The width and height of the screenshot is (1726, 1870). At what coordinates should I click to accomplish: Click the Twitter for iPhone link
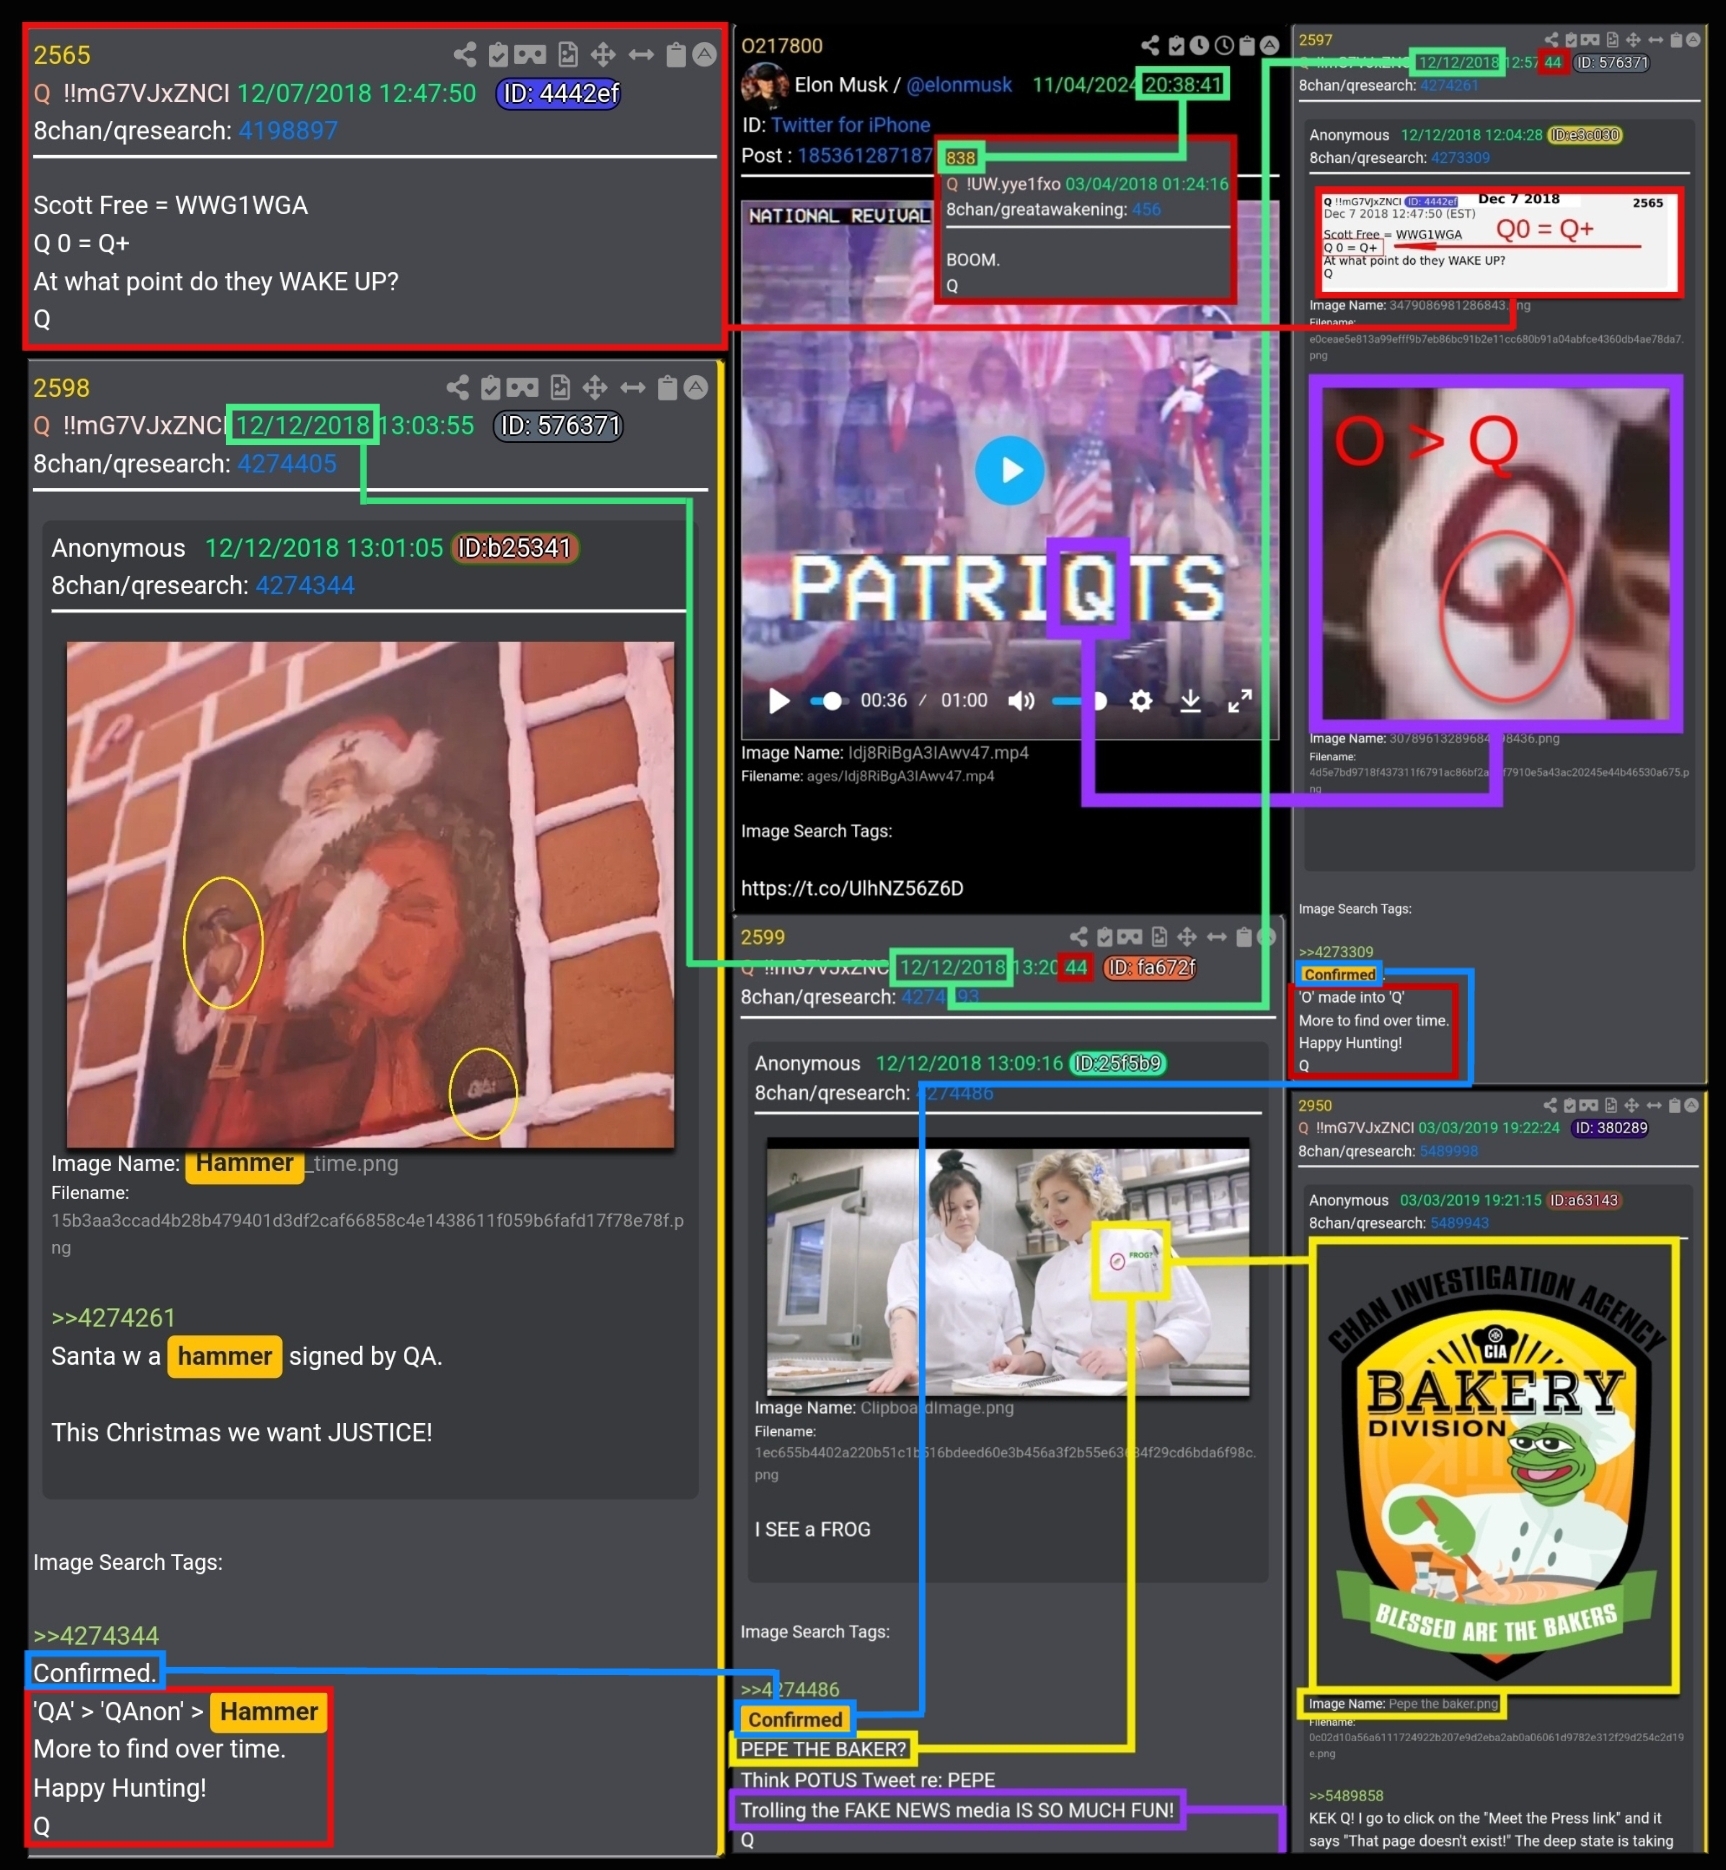click(850, 125)
